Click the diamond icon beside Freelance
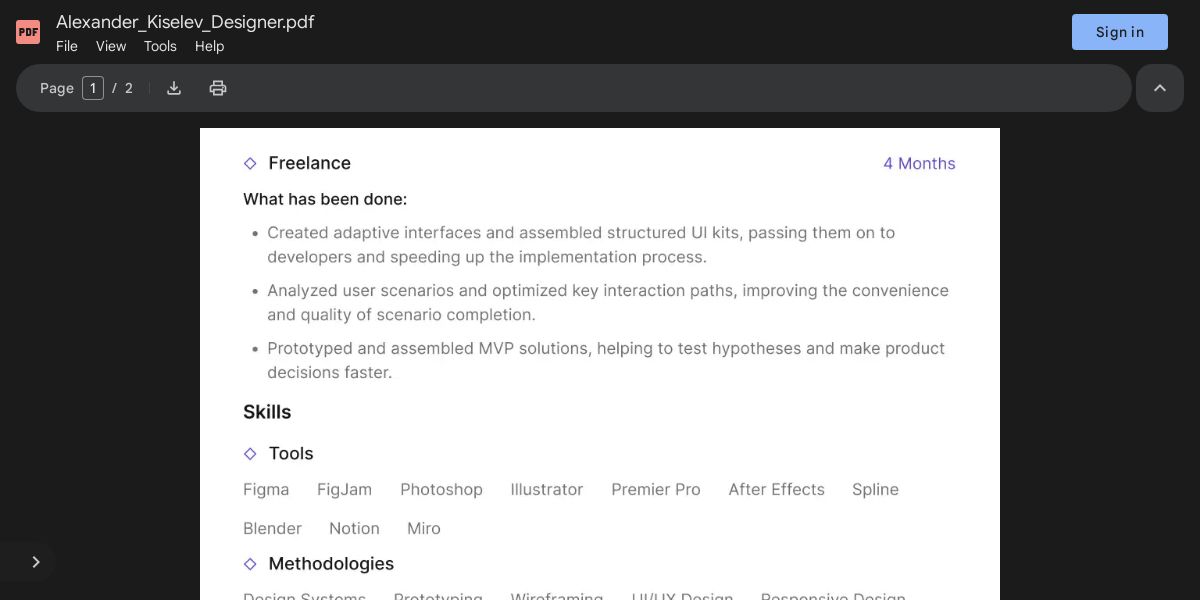The image size is (1200, 600). coord(250,163)
